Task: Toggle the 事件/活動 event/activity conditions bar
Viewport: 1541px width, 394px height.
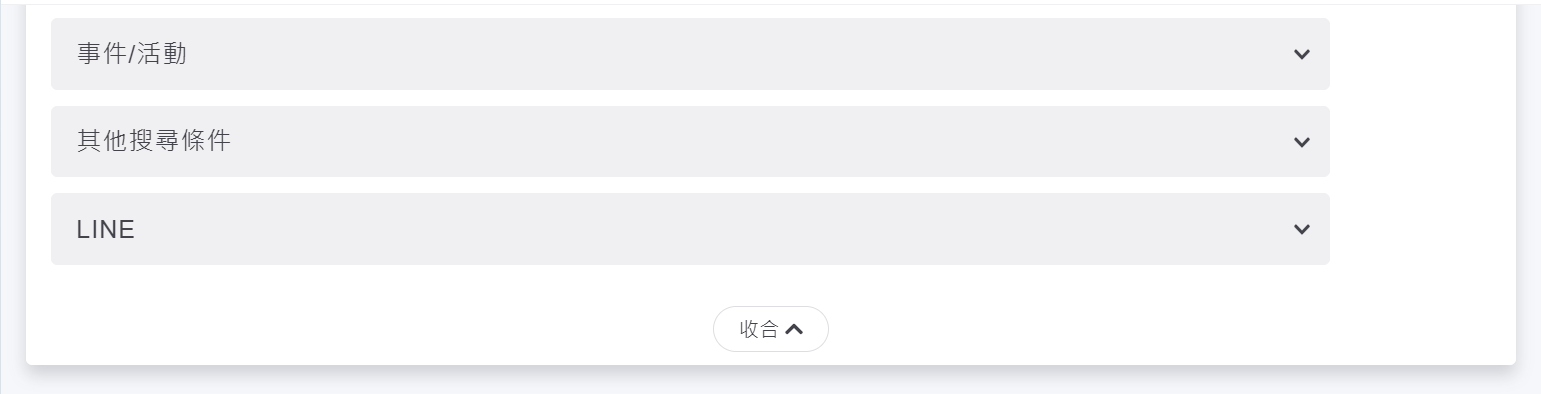Action: click(690, 54)
